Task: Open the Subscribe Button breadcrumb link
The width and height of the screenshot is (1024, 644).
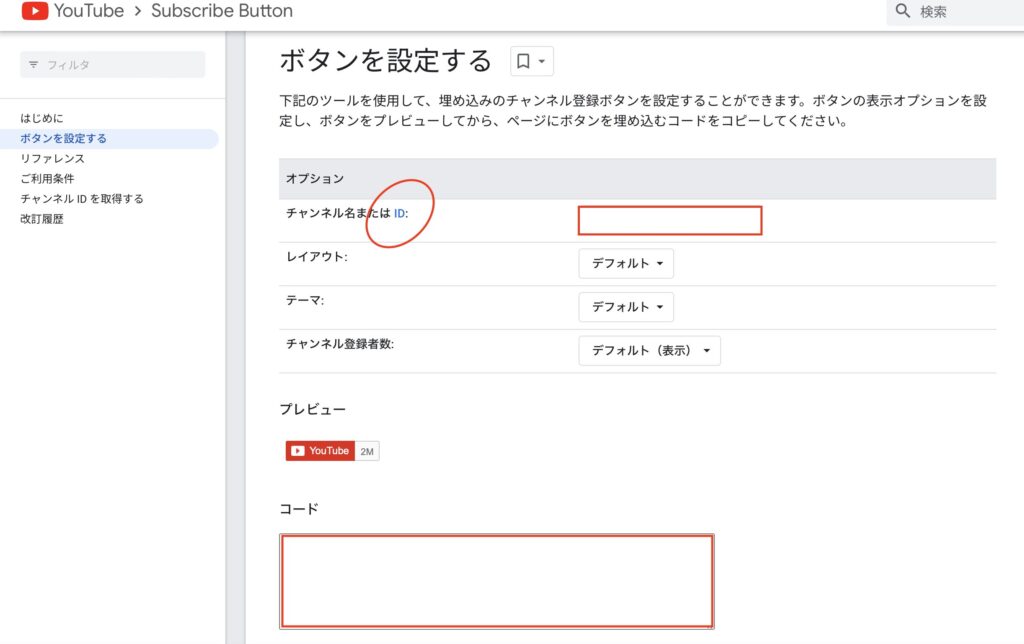Action: tap(222, 10)
